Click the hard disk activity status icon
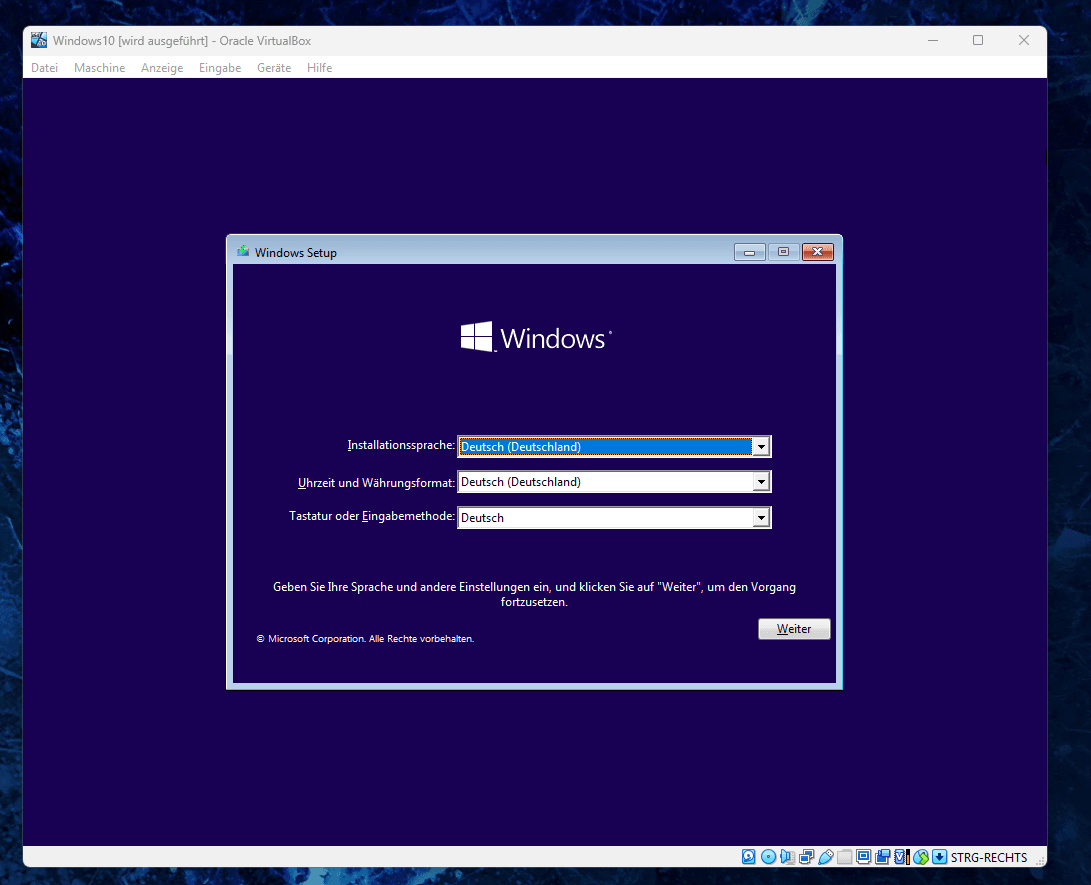Screen dimensions: 1091x885 [x=748, y=857]
